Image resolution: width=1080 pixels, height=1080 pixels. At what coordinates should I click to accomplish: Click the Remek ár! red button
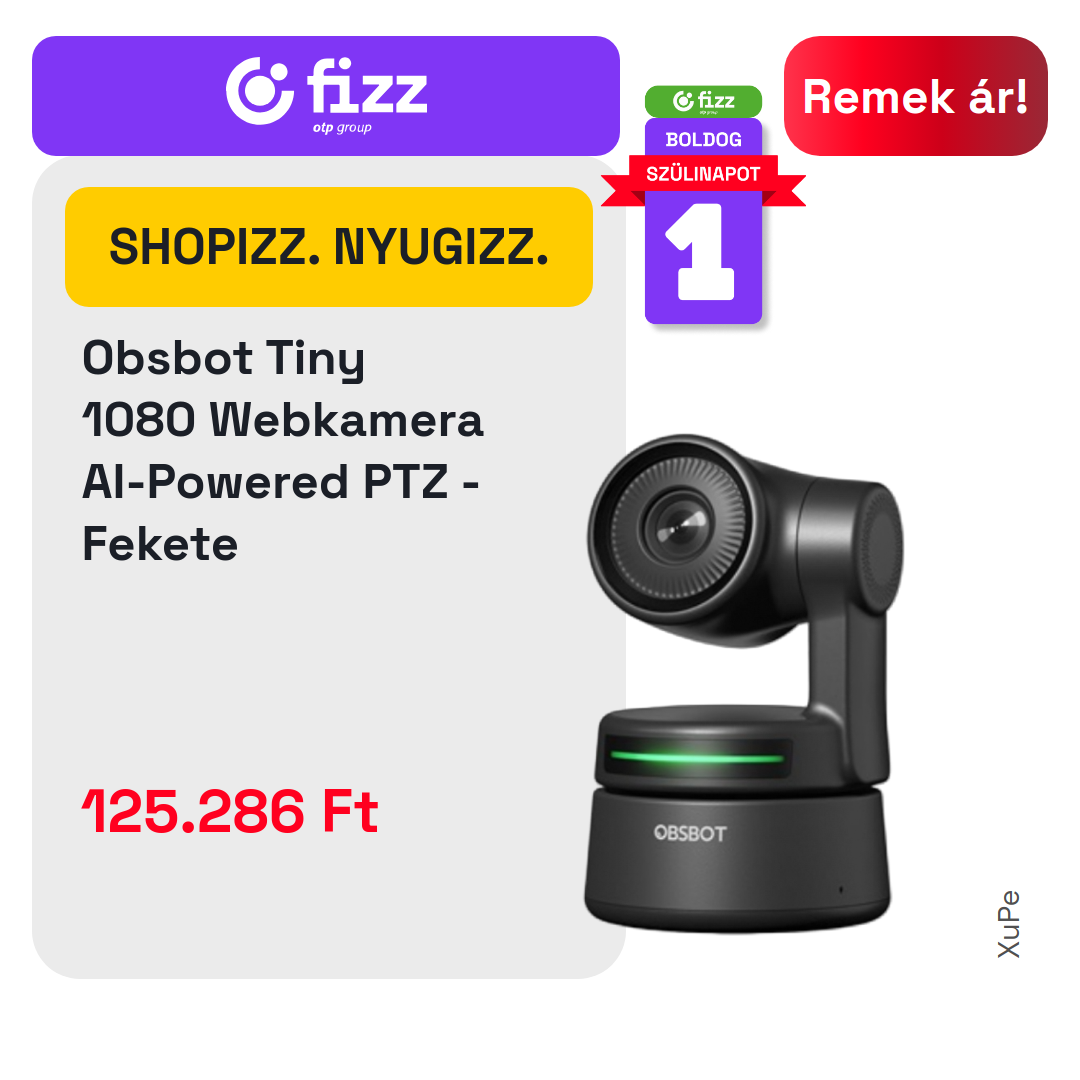tap(915, 96)
